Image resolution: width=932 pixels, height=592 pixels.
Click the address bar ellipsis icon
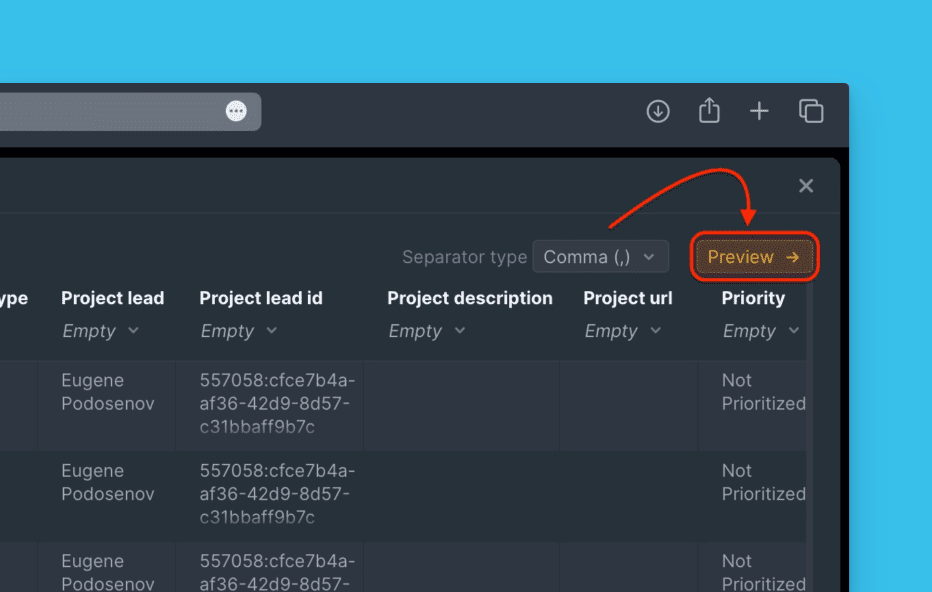(x=236, y=111)
